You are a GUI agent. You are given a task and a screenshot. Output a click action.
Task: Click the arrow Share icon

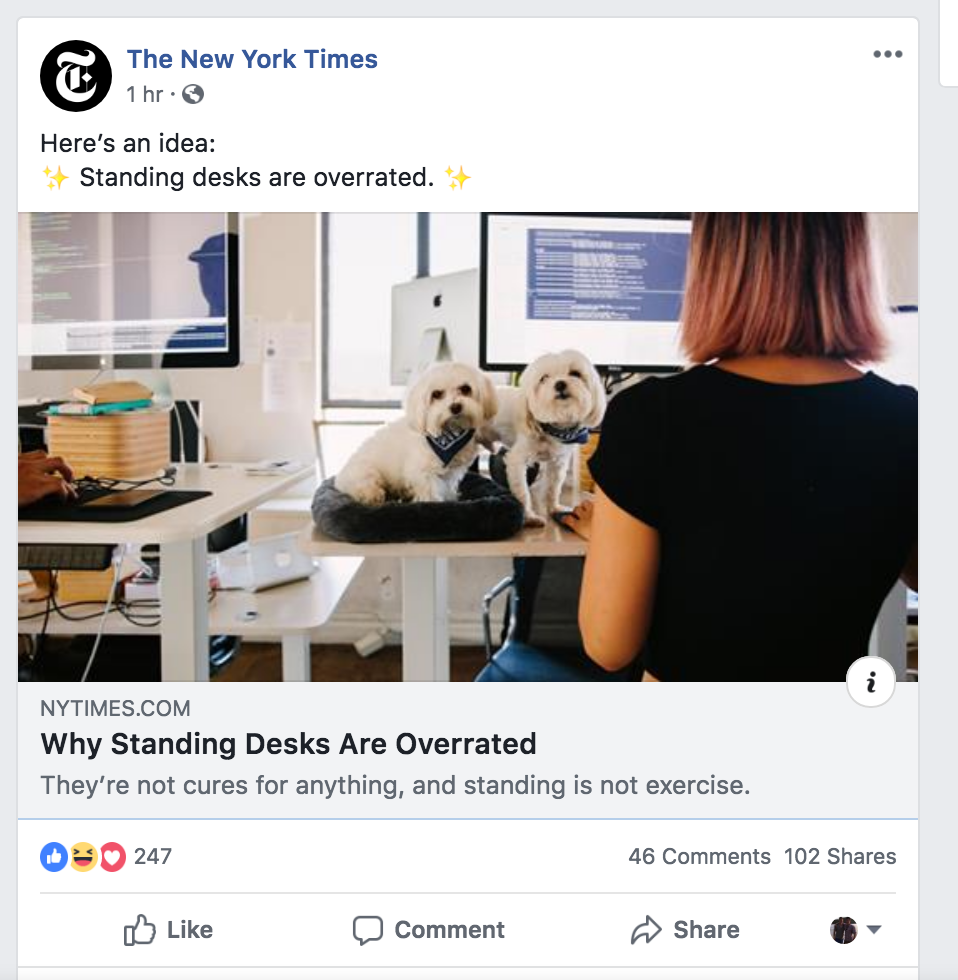click(x=646, y=929)
